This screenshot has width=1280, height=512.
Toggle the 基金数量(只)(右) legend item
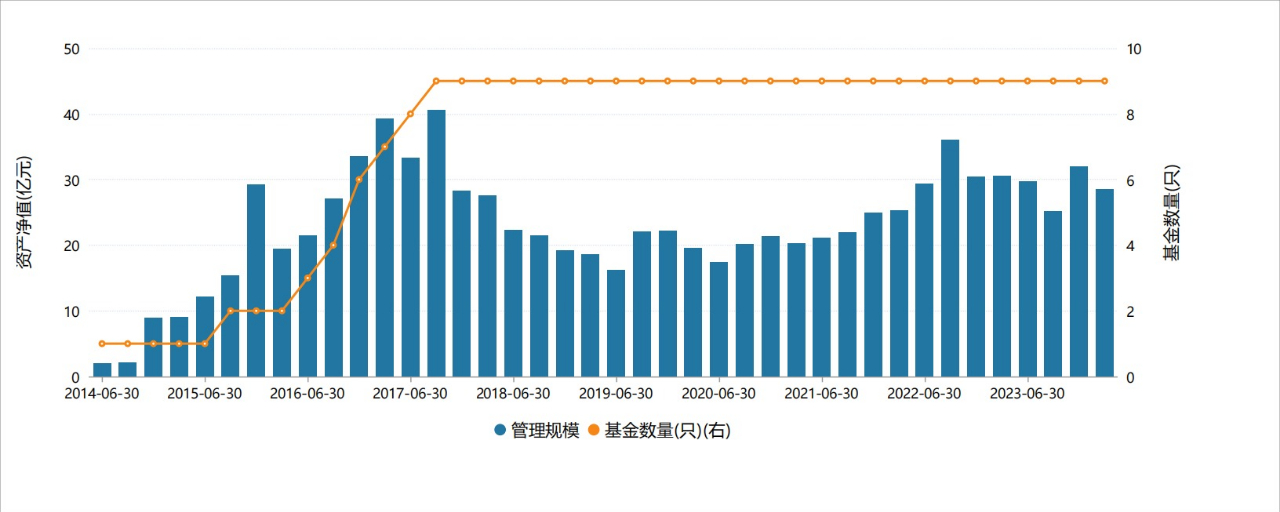(x=661, y=430)
